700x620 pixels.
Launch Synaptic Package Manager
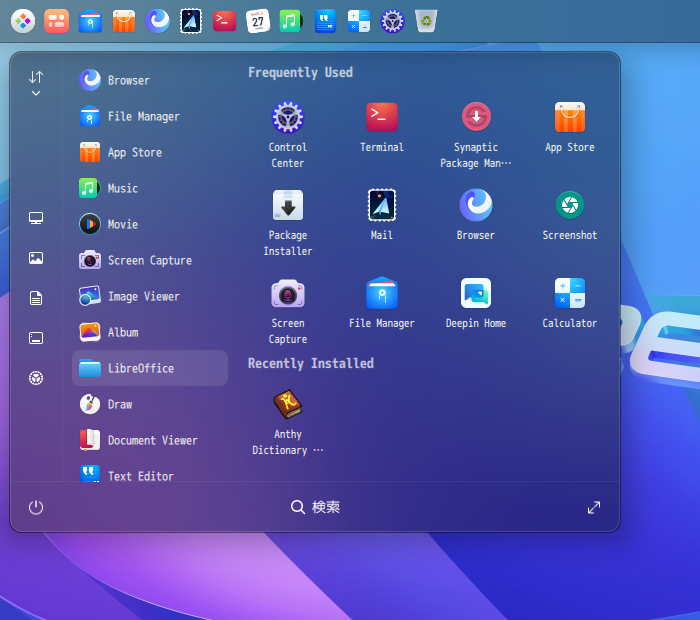476,118
